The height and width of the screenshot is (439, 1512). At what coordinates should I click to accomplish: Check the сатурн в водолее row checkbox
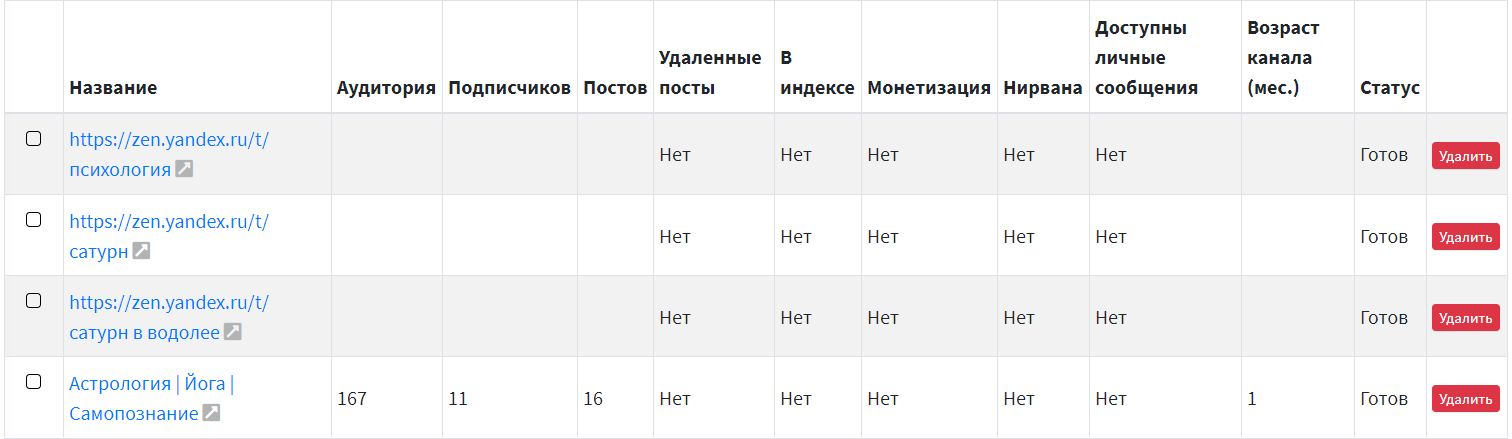33,300
